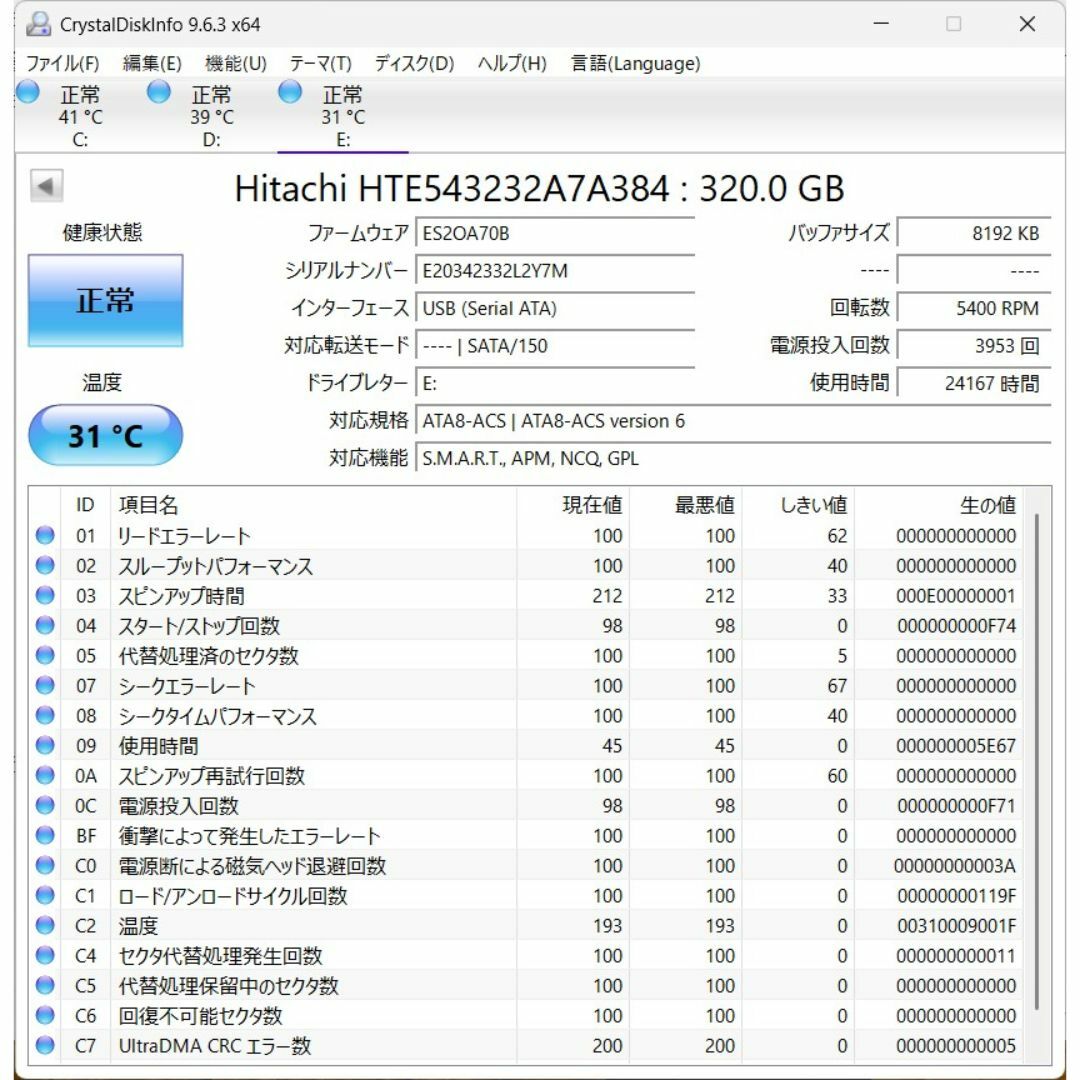Click status orb of attribute BF row
Image resolution: width=1080 pixels, height=1080 pixels.
(x=45, y=835)
